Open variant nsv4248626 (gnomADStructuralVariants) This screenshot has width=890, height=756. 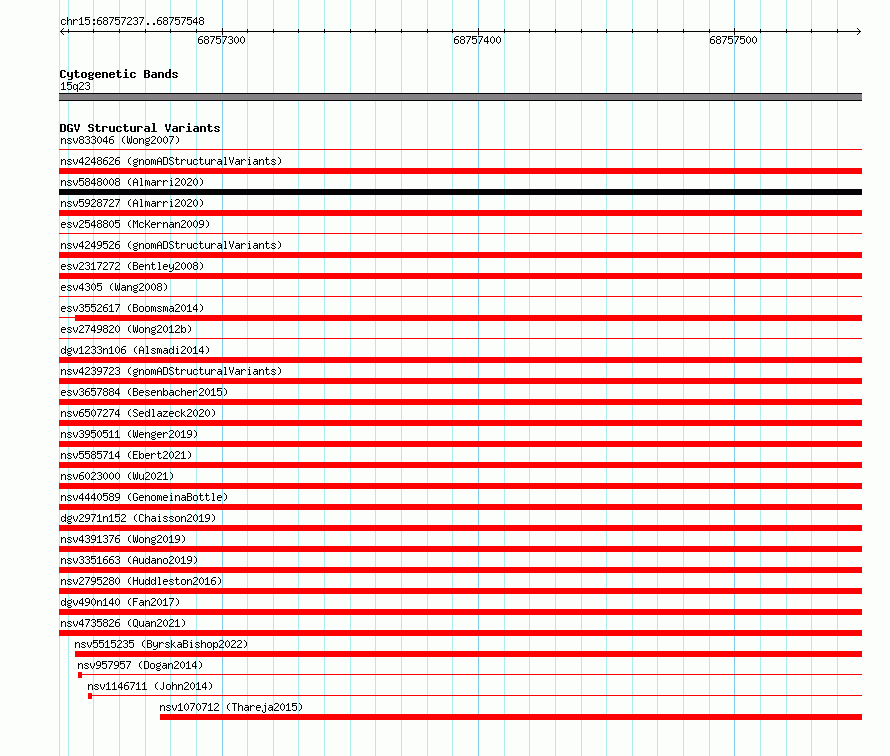point(171,161)
